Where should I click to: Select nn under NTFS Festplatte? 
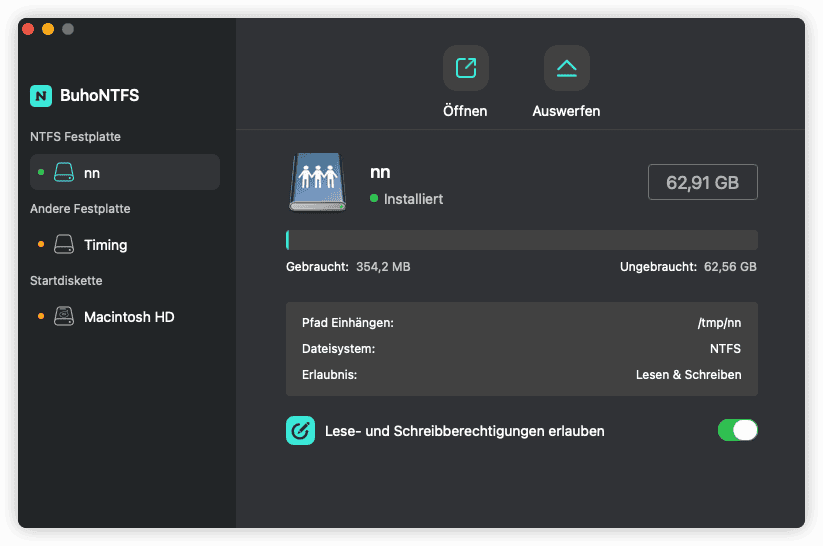tap(125, 172)
